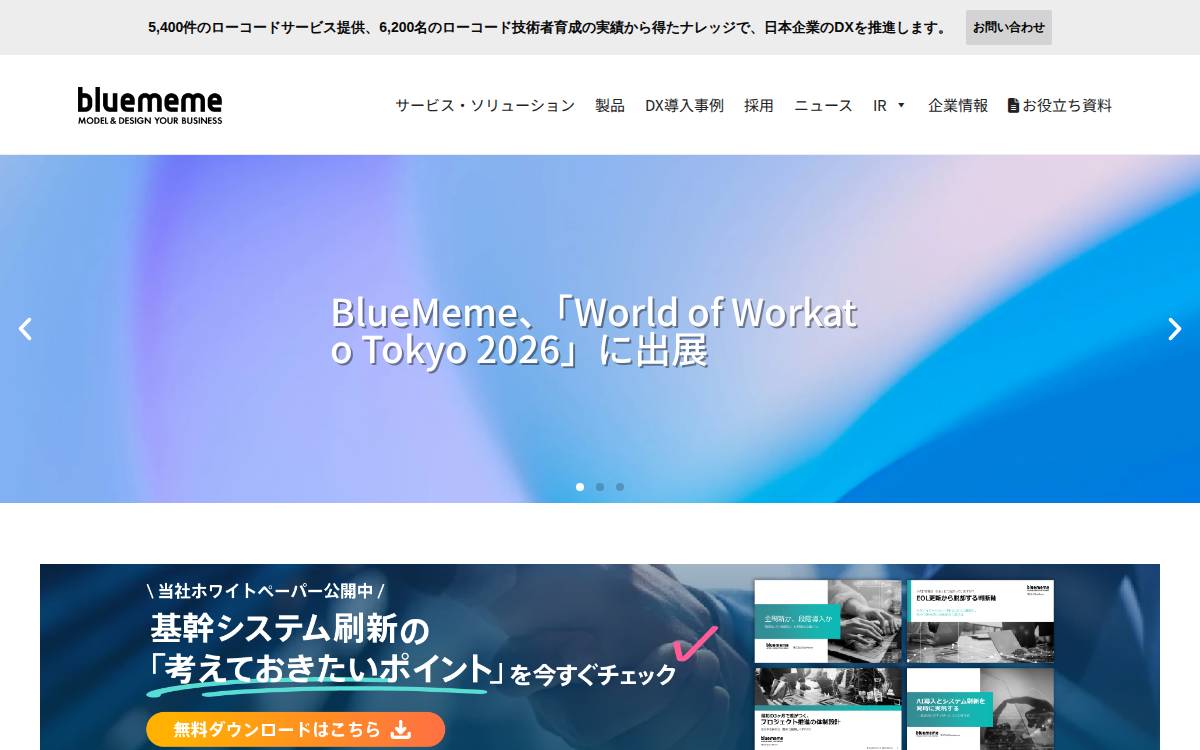Advance carousel with right arrow
Screen dimensions: 1200x750
tap(1175, 329)
